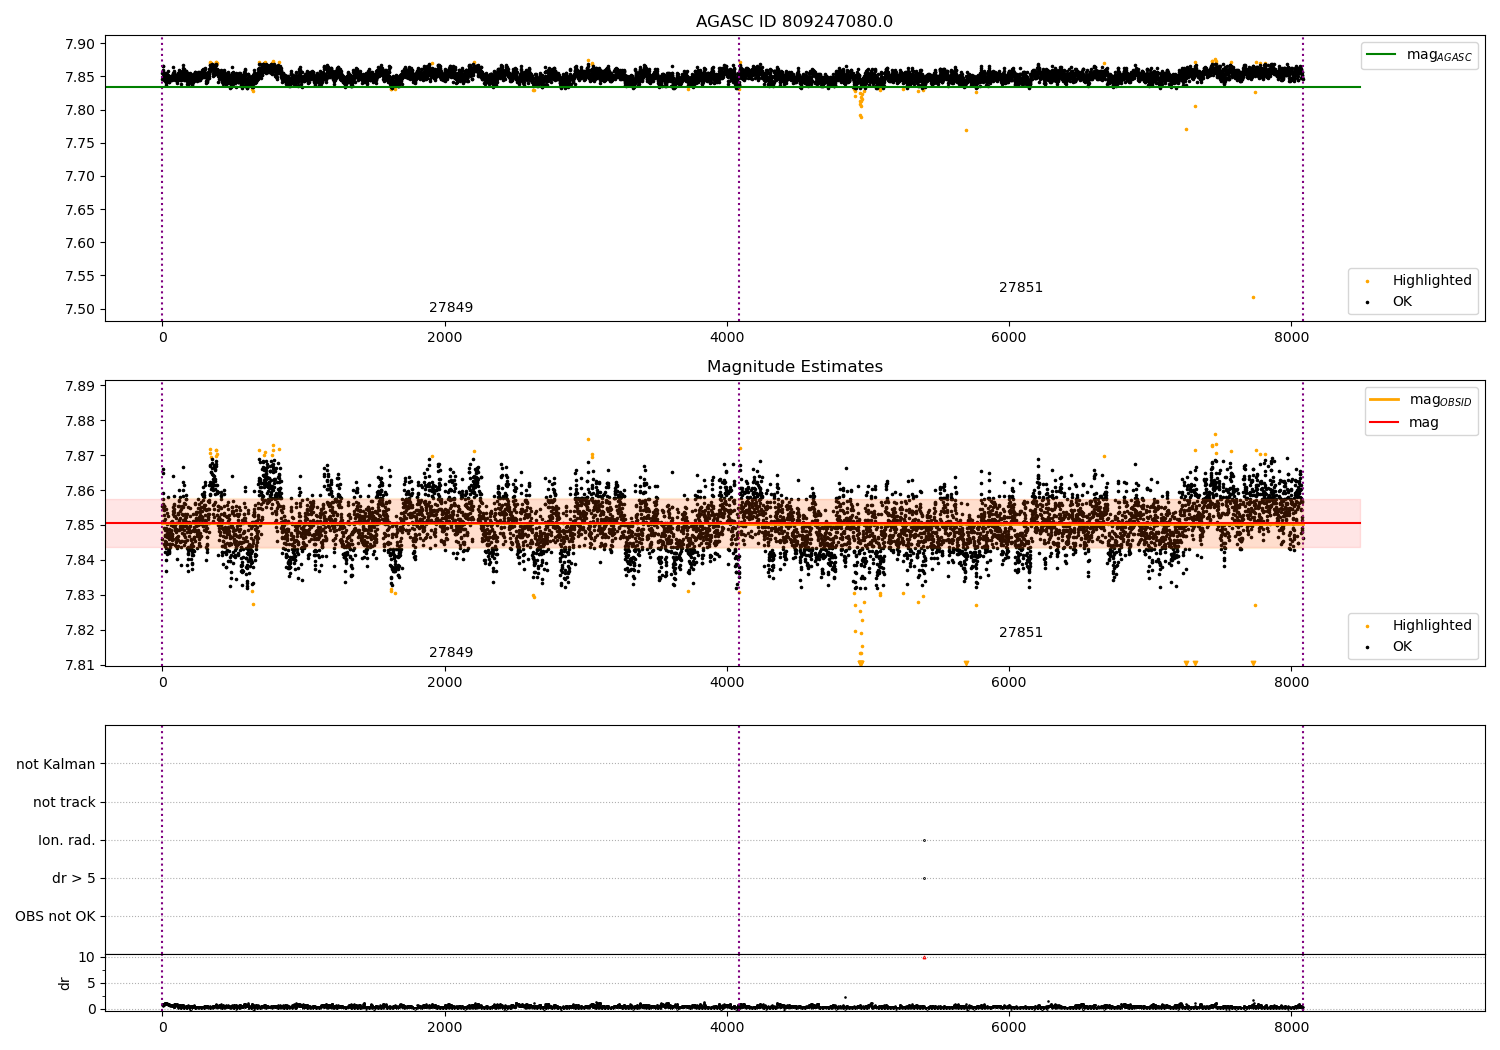
Task: Click the 'OBS not OK' axis label
Action: click(x=55, y=916)
